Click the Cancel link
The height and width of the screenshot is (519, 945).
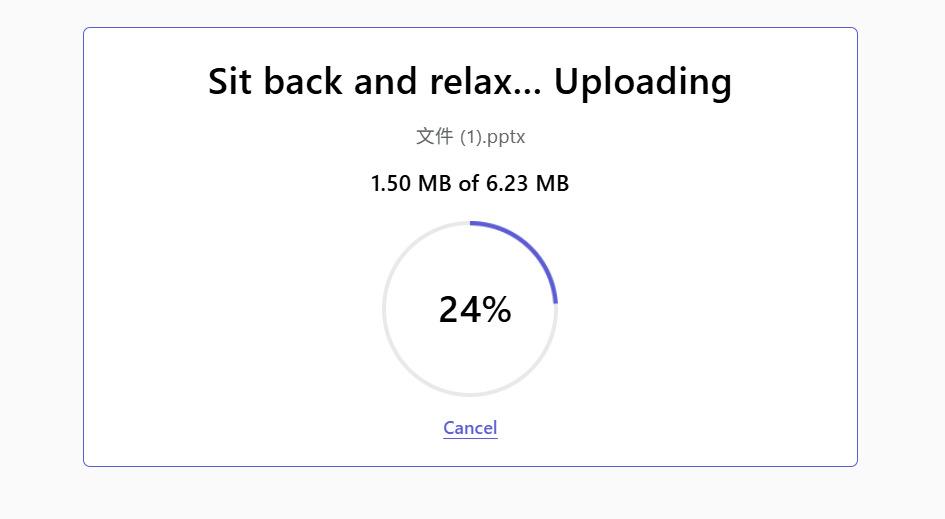pos(470,428)
